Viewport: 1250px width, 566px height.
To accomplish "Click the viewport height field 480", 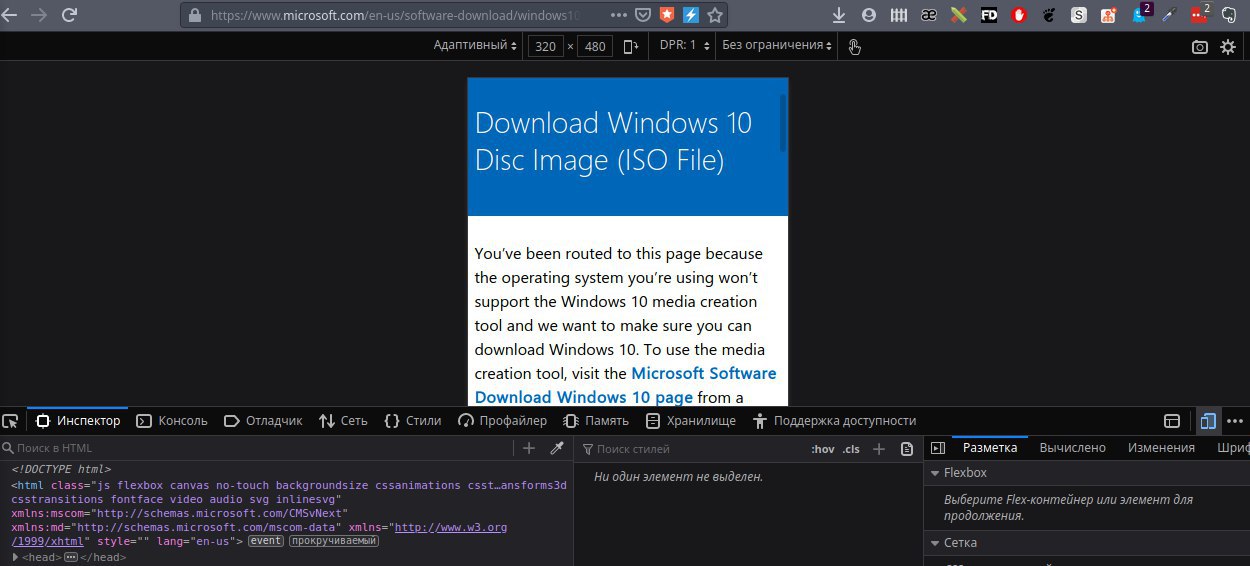I will pos(594,46).
